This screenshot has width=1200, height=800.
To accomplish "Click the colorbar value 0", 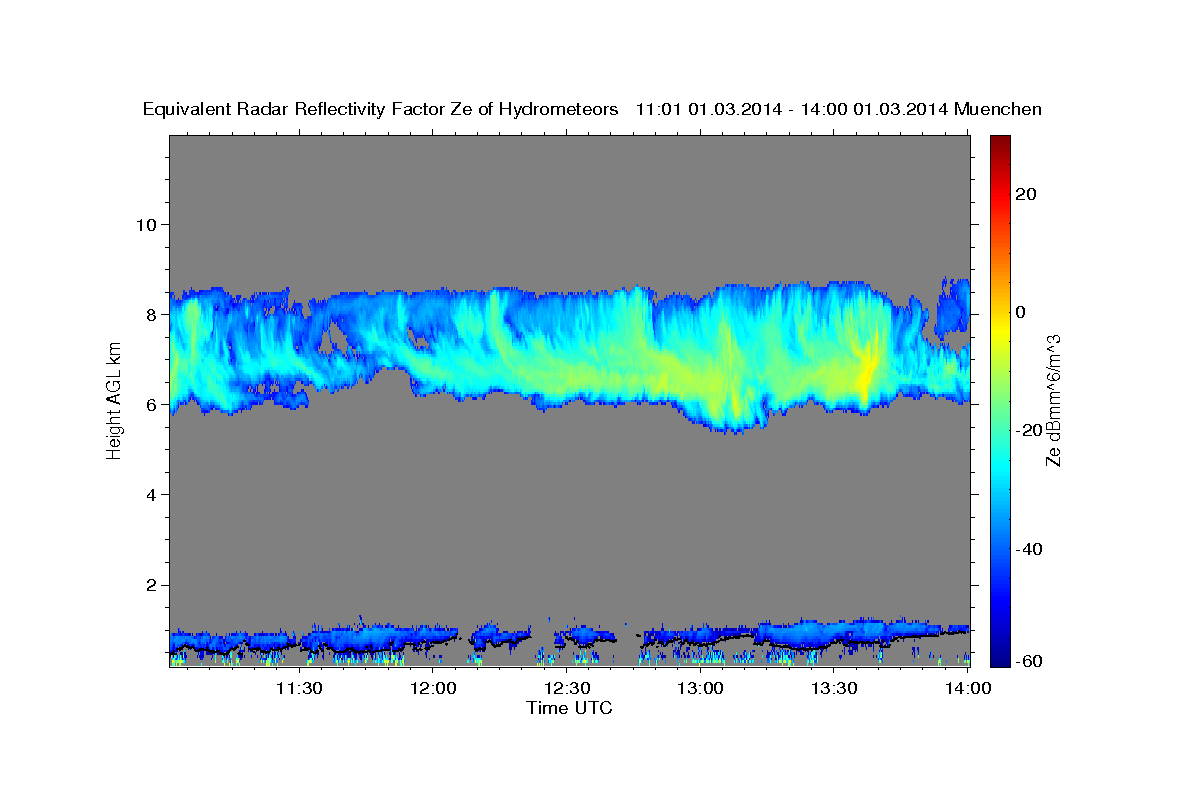I will tap(1021, 312).
